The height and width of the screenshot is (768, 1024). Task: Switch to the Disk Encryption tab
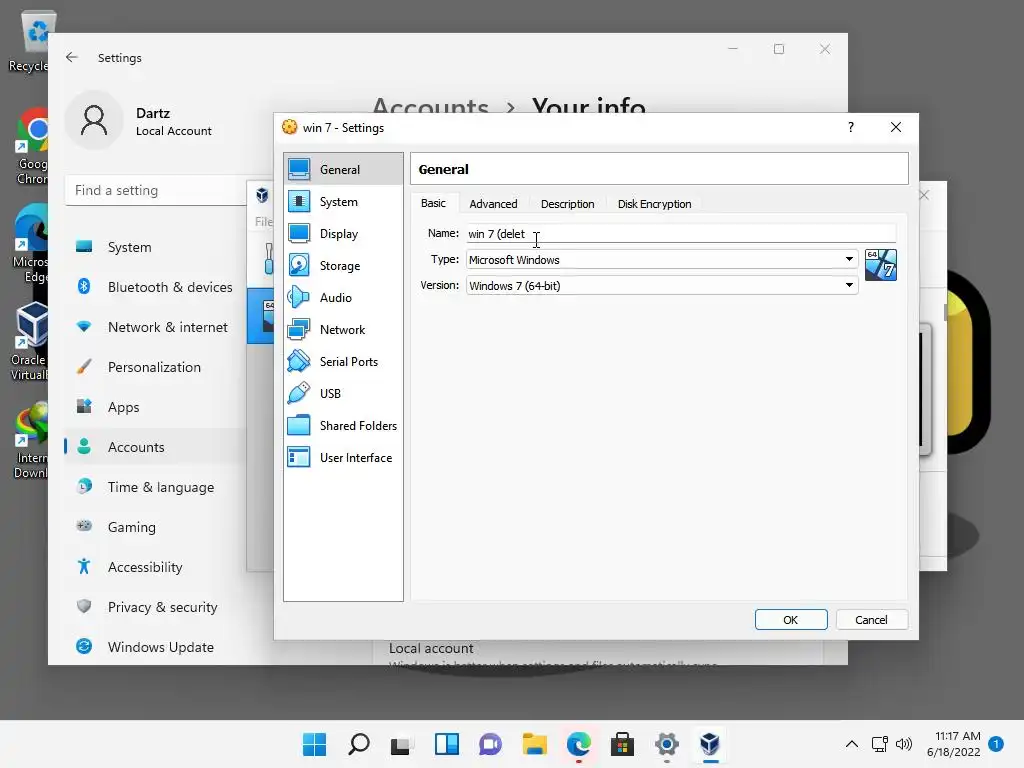(654, 204)
